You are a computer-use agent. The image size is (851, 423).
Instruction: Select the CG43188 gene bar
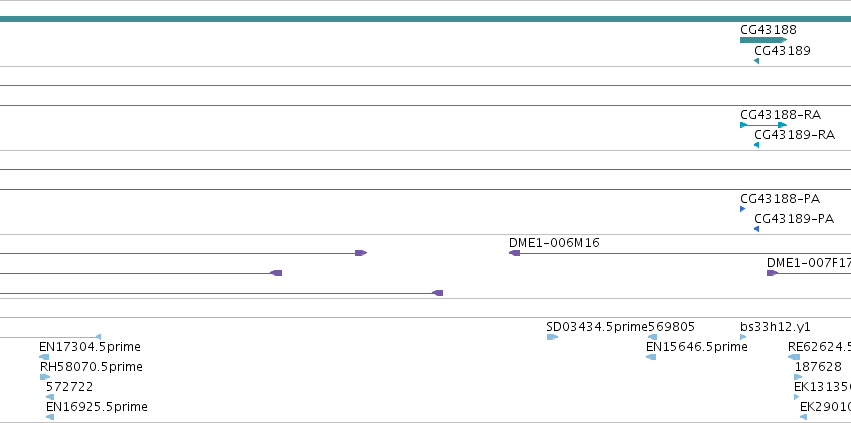[x=763, y=40]
